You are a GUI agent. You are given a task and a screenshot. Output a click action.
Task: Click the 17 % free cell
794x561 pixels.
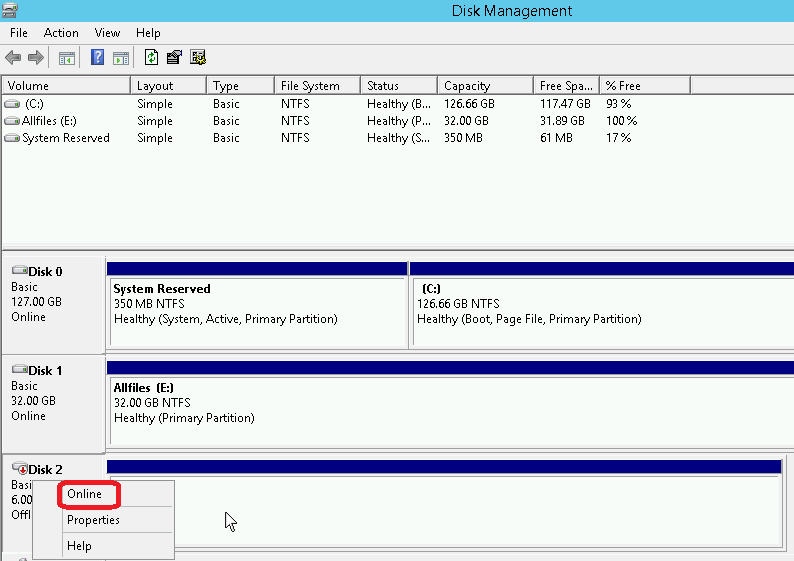click(618, 138)
